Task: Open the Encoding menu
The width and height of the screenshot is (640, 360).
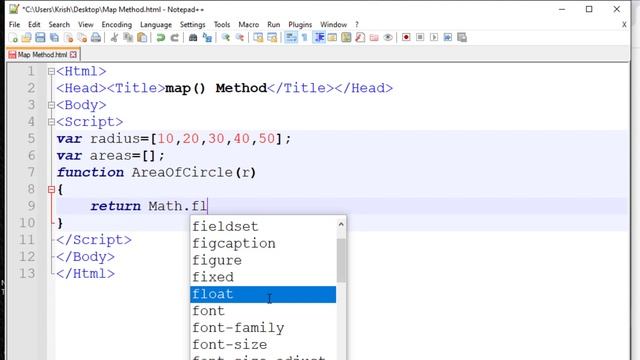Action: coord(117,24)
